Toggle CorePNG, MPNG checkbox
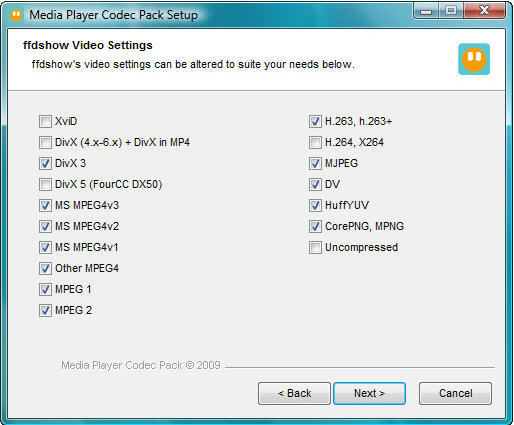The height and width of the screenshot is (425, 514). pos(315,226)
